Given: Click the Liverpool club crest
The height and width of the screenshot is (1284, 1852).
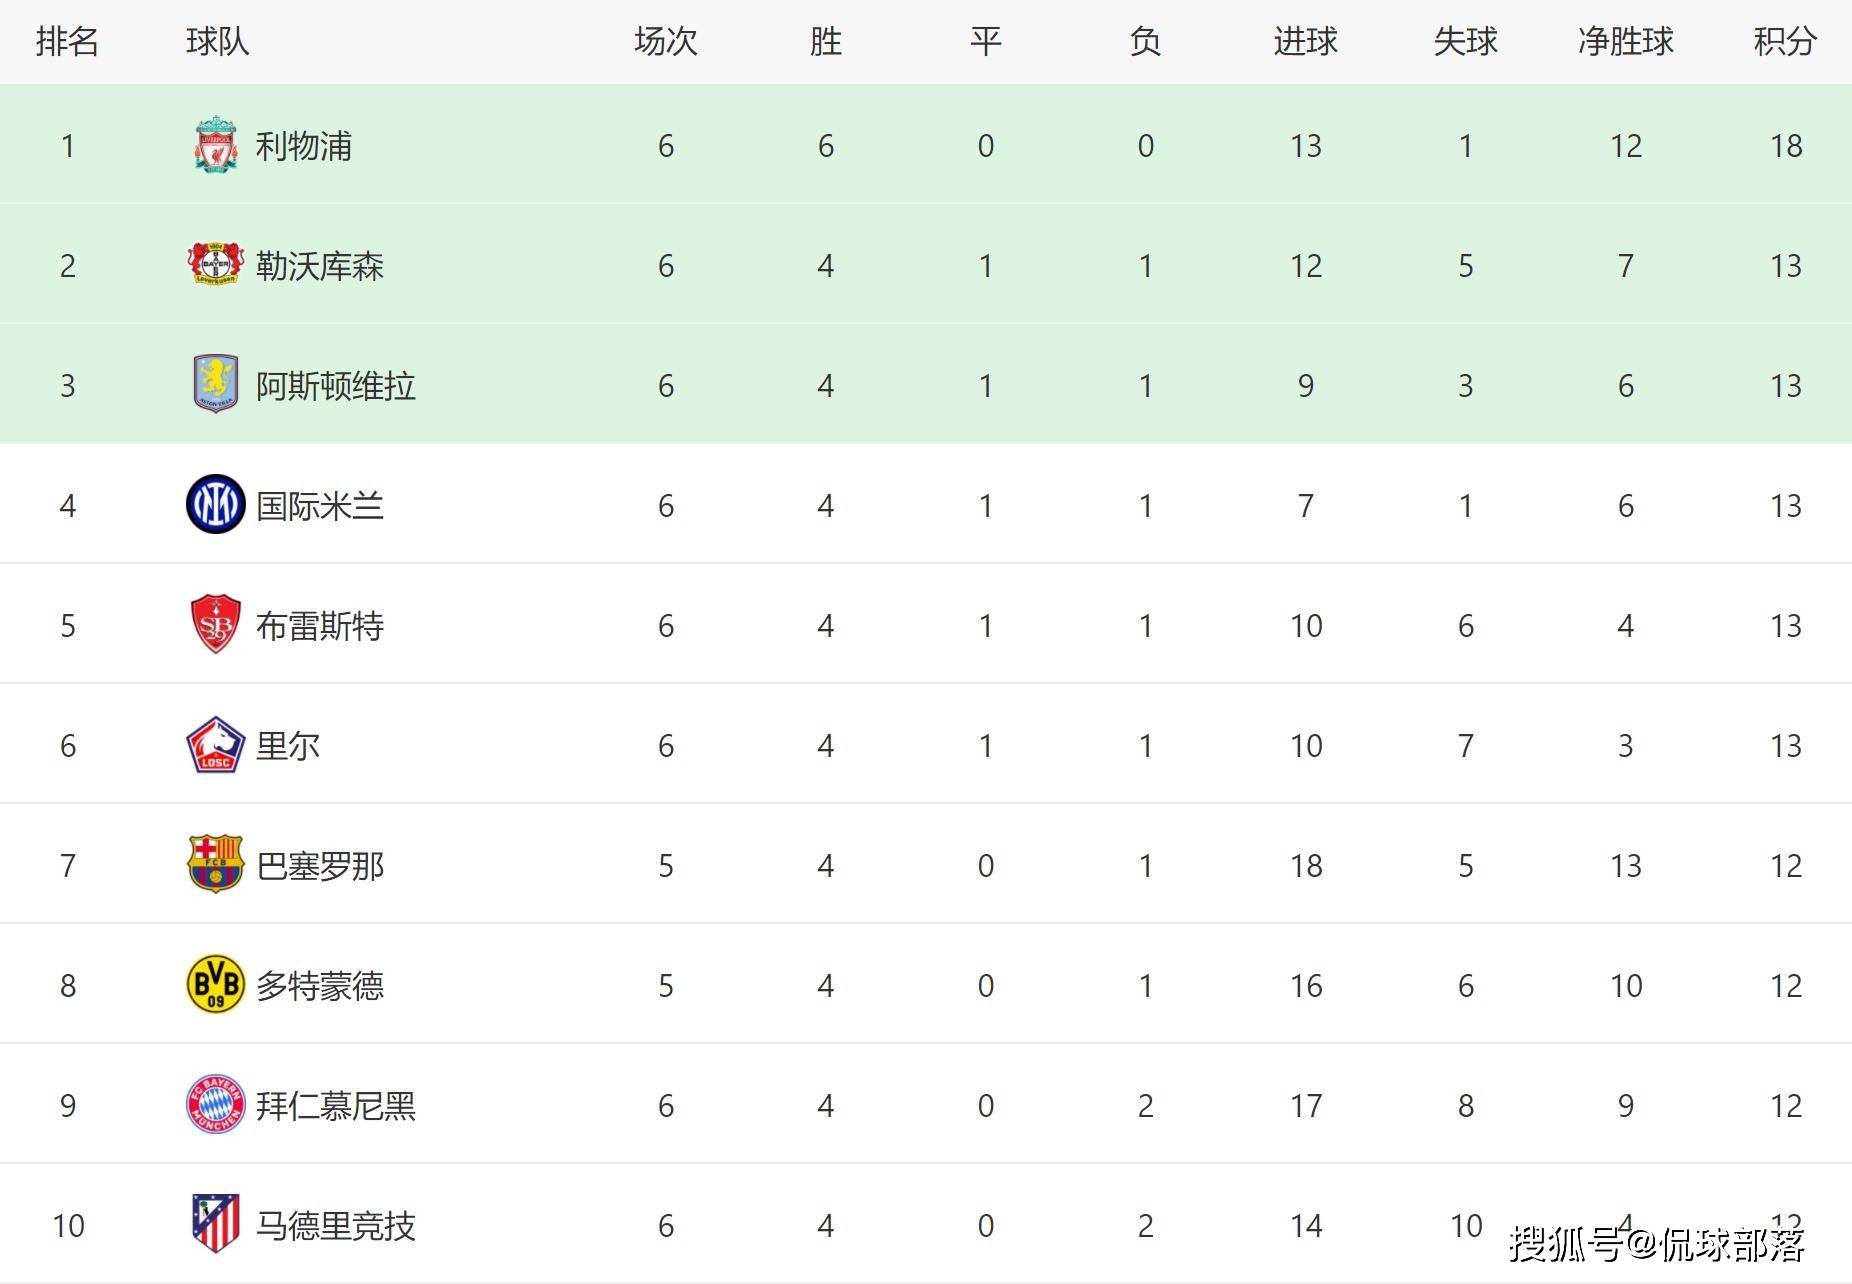Looking at the screenshot, I should 215,145.
